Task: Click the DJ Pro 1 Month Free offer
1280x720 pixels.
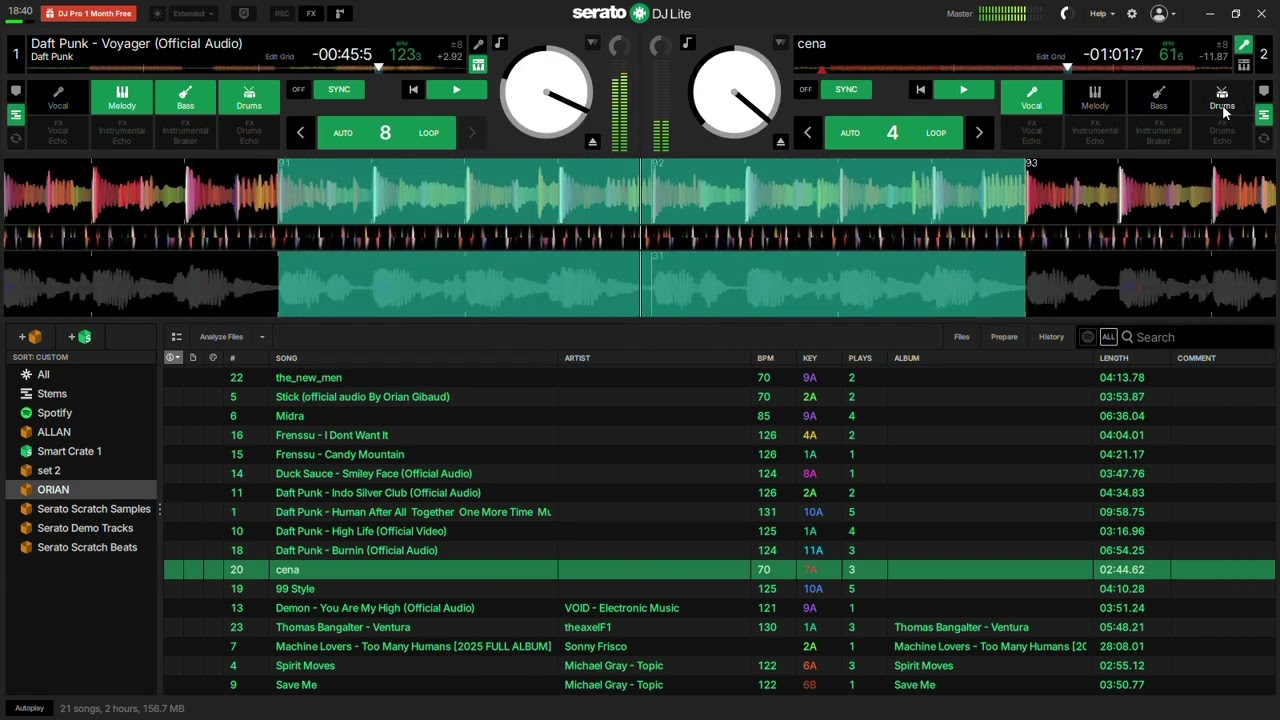Action: click(88, 14)
